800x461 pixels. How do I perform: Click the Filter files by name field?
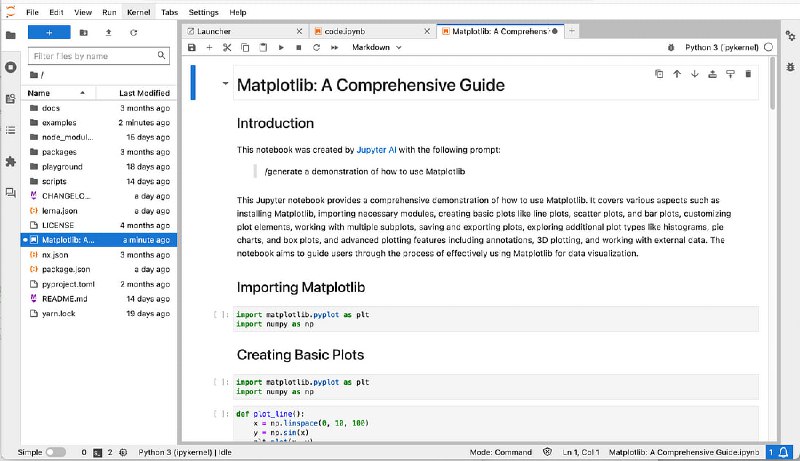tap(98, 56)
